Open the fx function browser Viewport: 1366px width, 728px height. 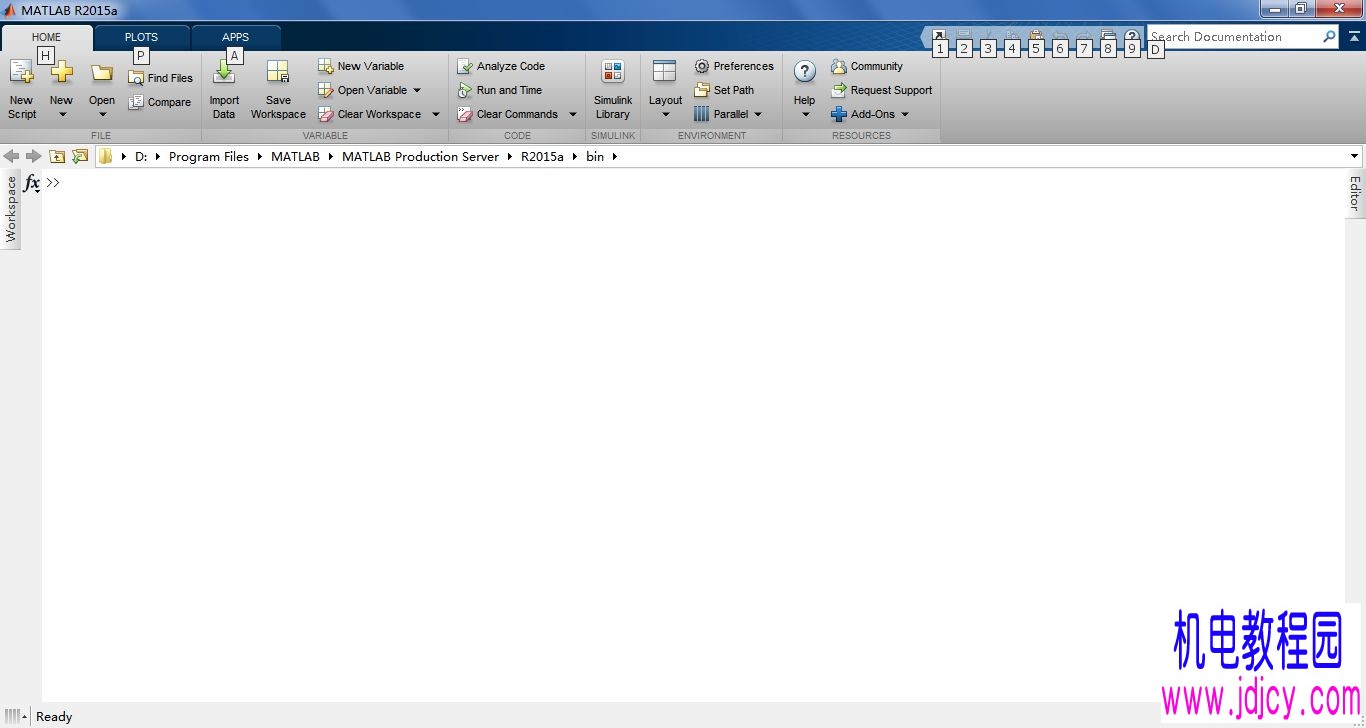(32, 183)
